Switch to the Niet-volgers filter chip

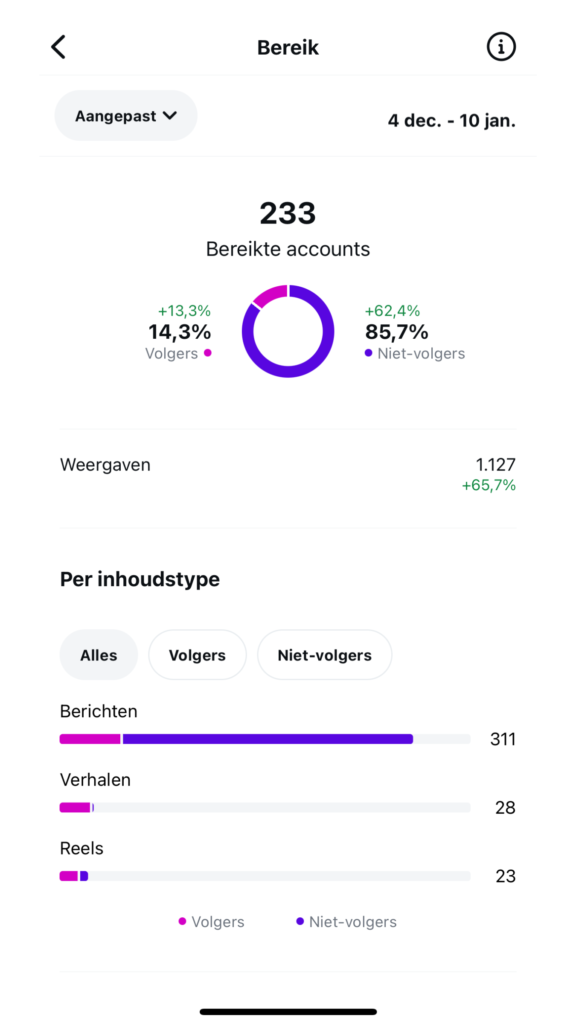click(325, 655)
